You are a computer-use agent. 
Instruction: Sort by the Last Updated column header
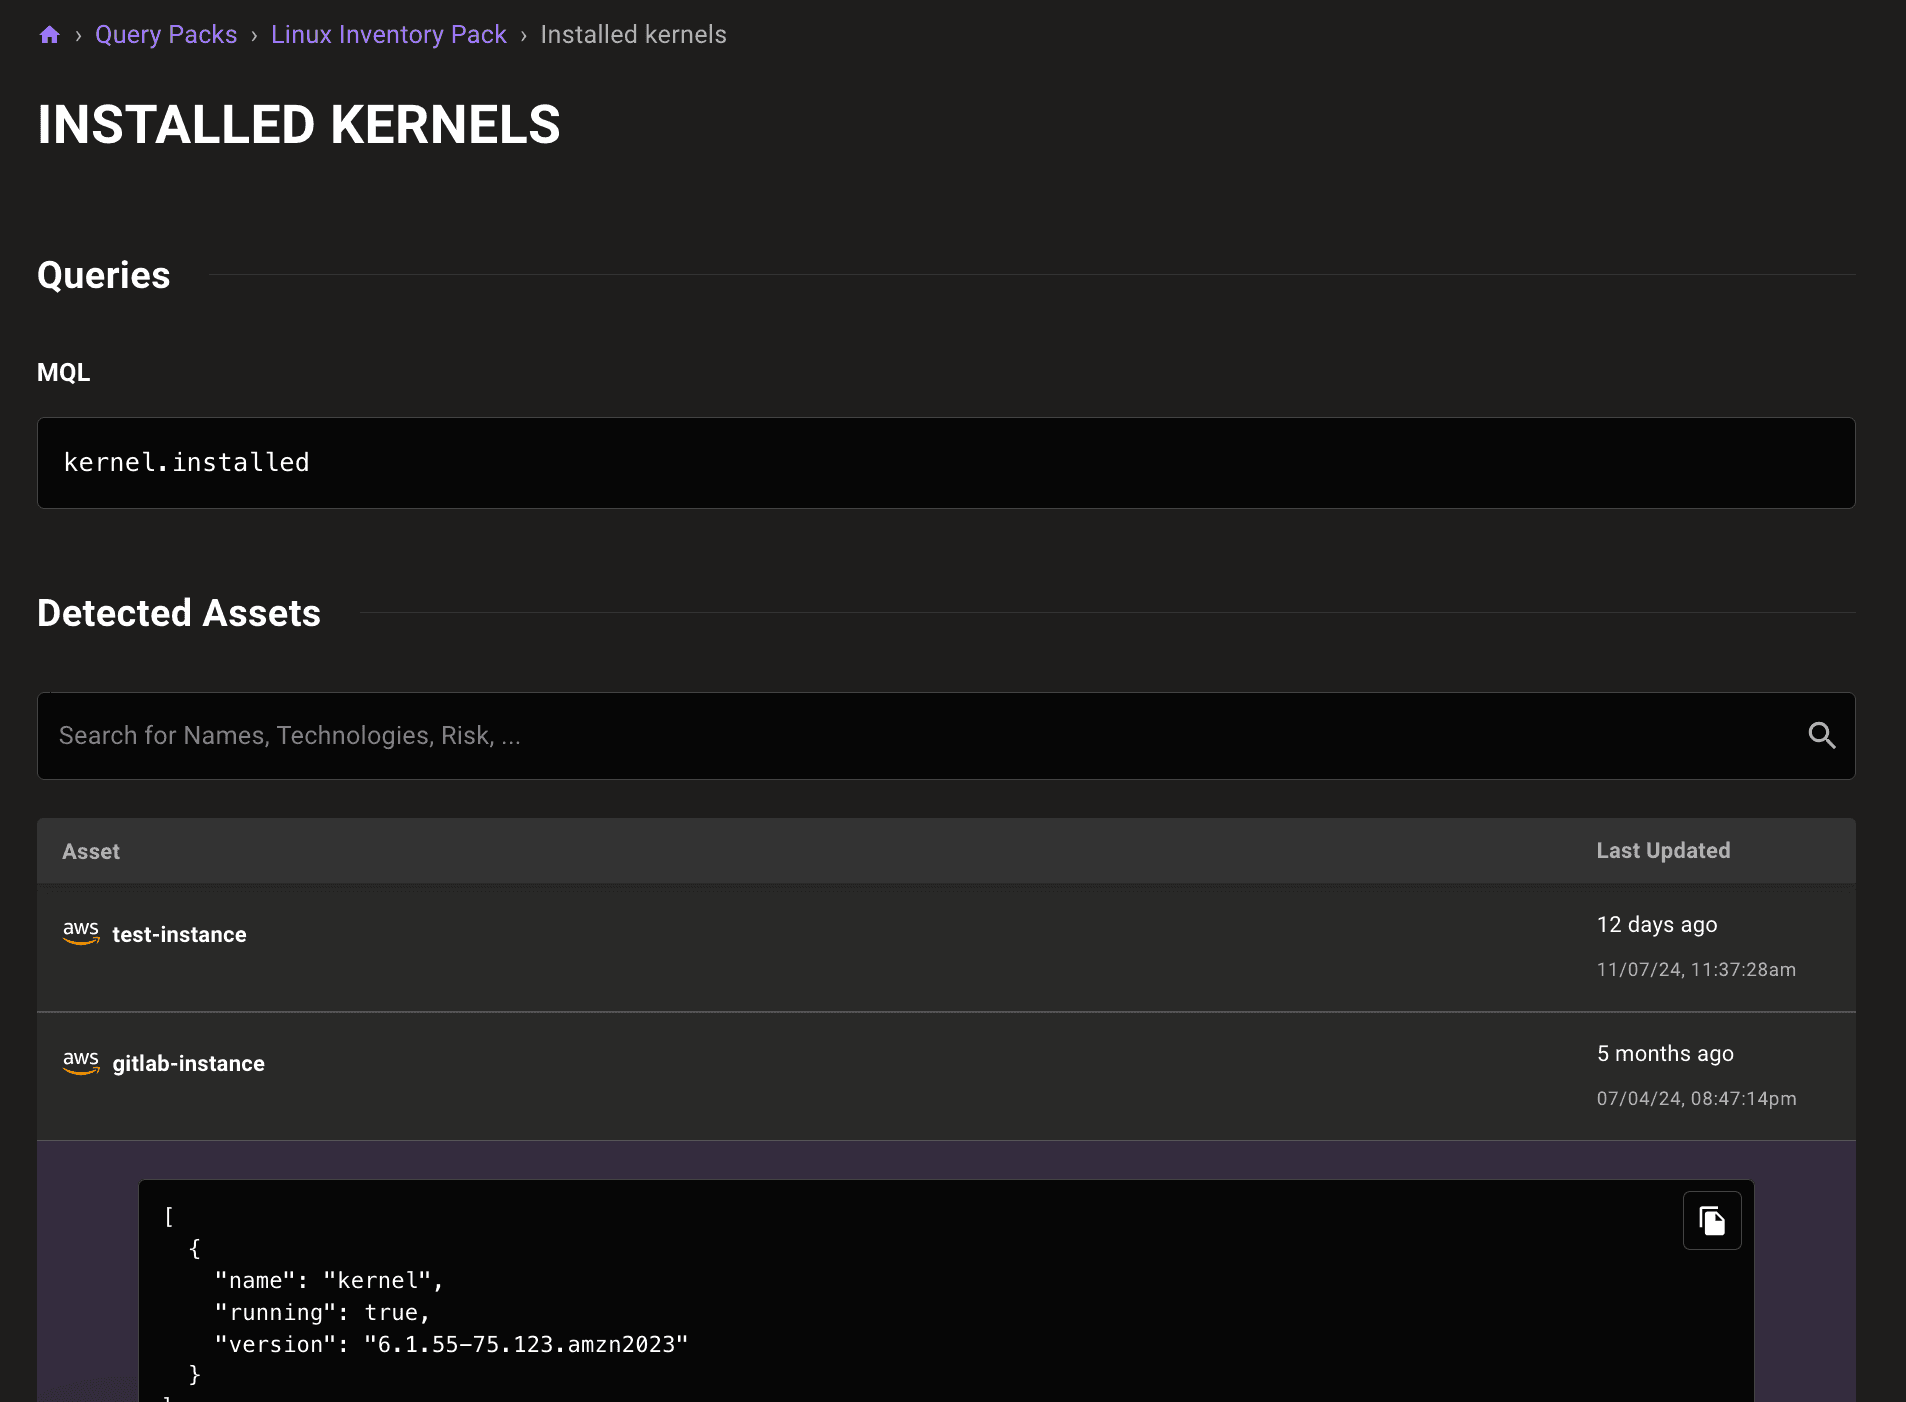click(1662, 850)
